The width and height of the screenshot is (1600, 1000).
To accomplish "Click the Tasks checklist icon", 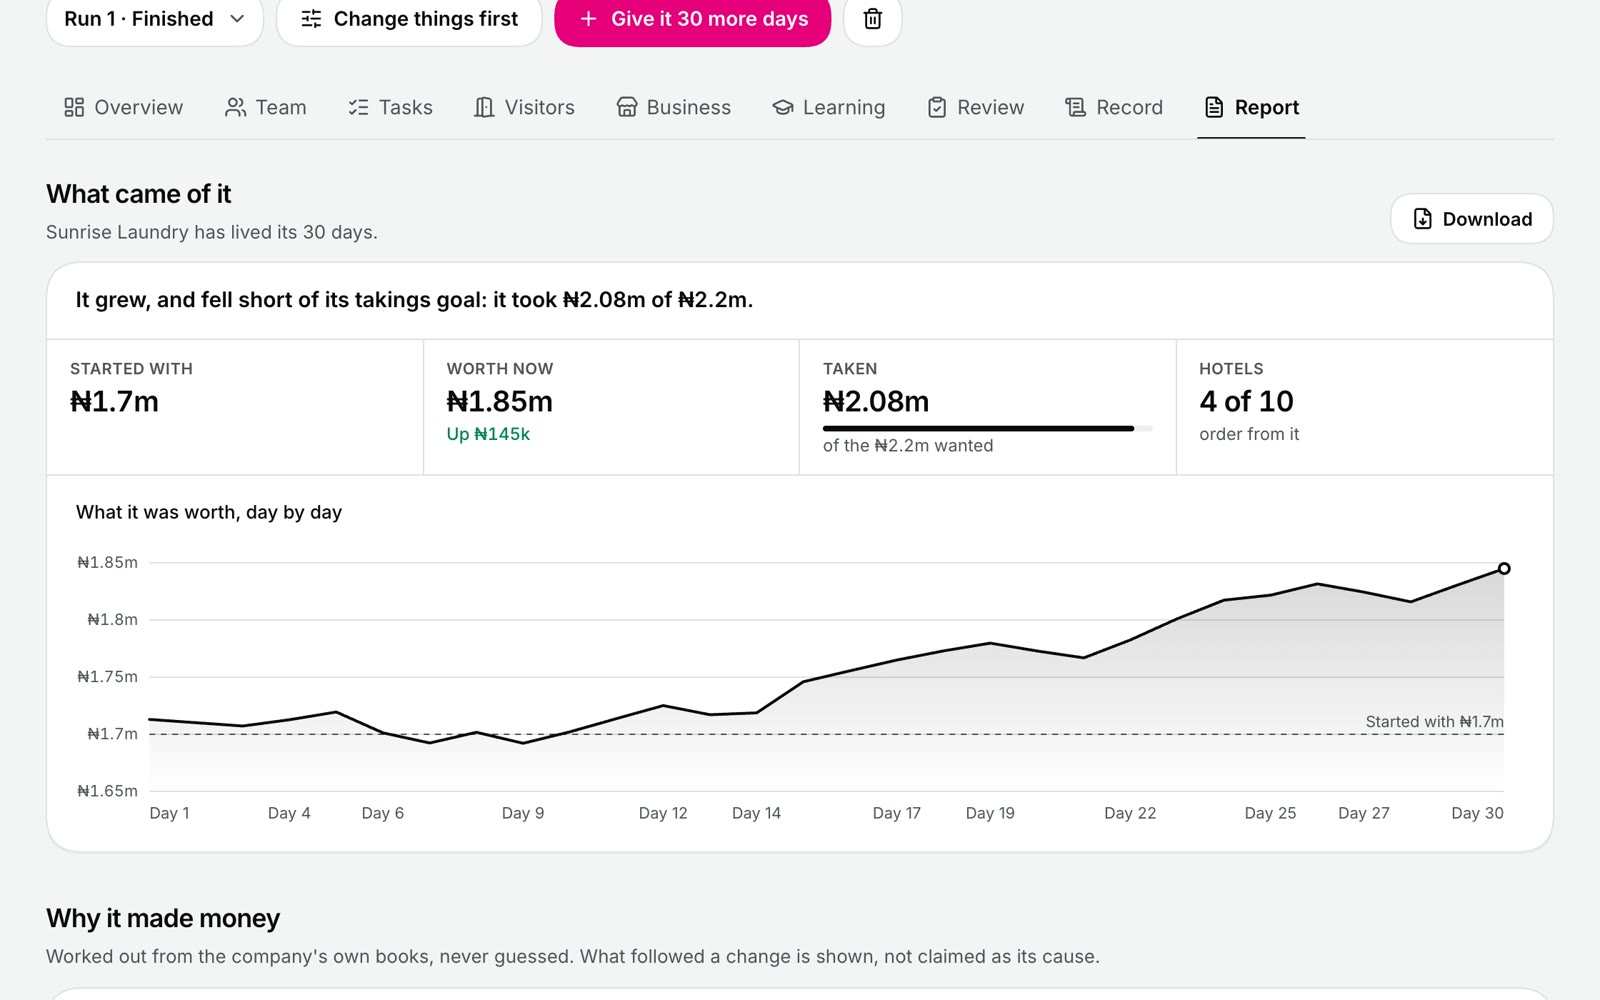I will tap(358, 107).
